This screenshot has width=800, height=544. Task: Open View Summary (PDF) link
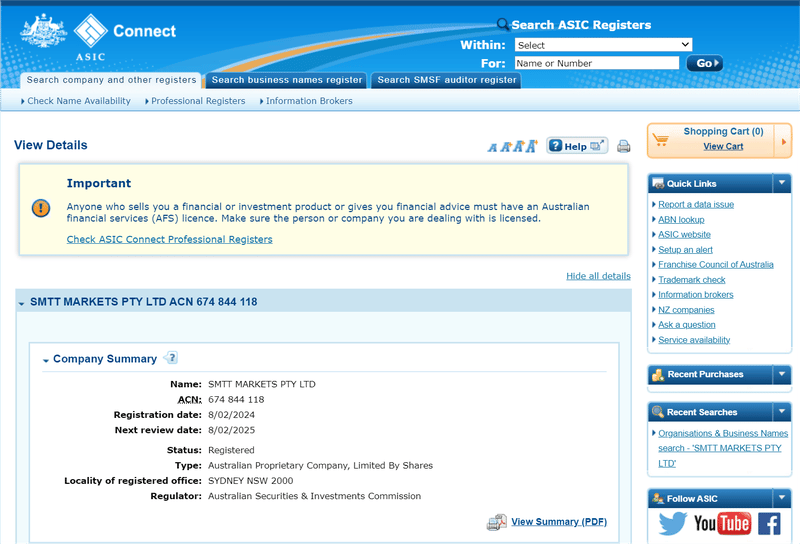(559, 522)
